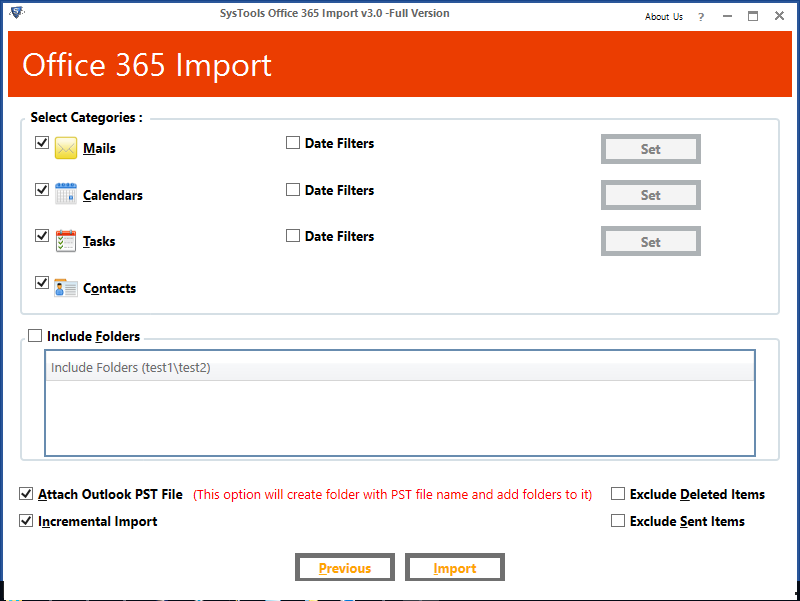Viewport: 800px width, 601px height.
Task: Tick the Include Folders checkbox
Action: point(35,335)
